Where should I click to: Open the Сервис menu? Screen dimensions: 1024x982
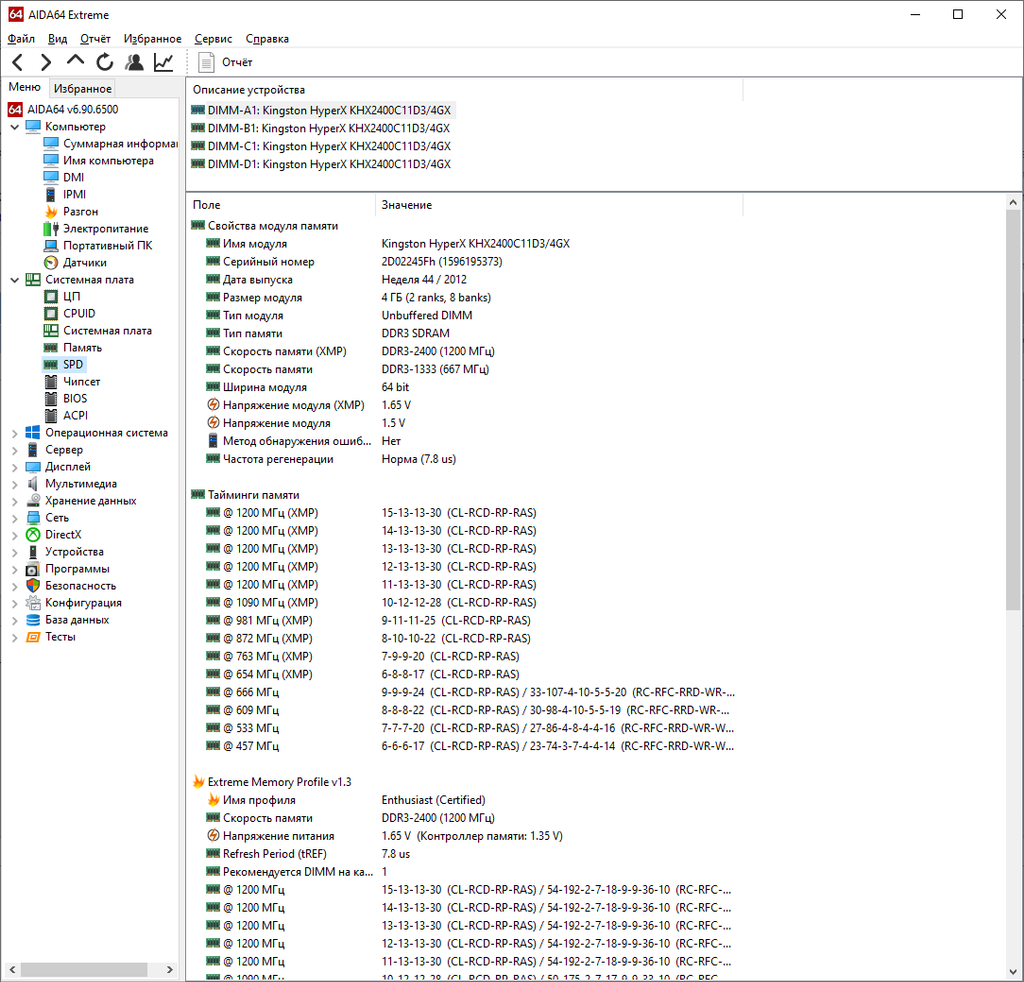pos(214,39)
